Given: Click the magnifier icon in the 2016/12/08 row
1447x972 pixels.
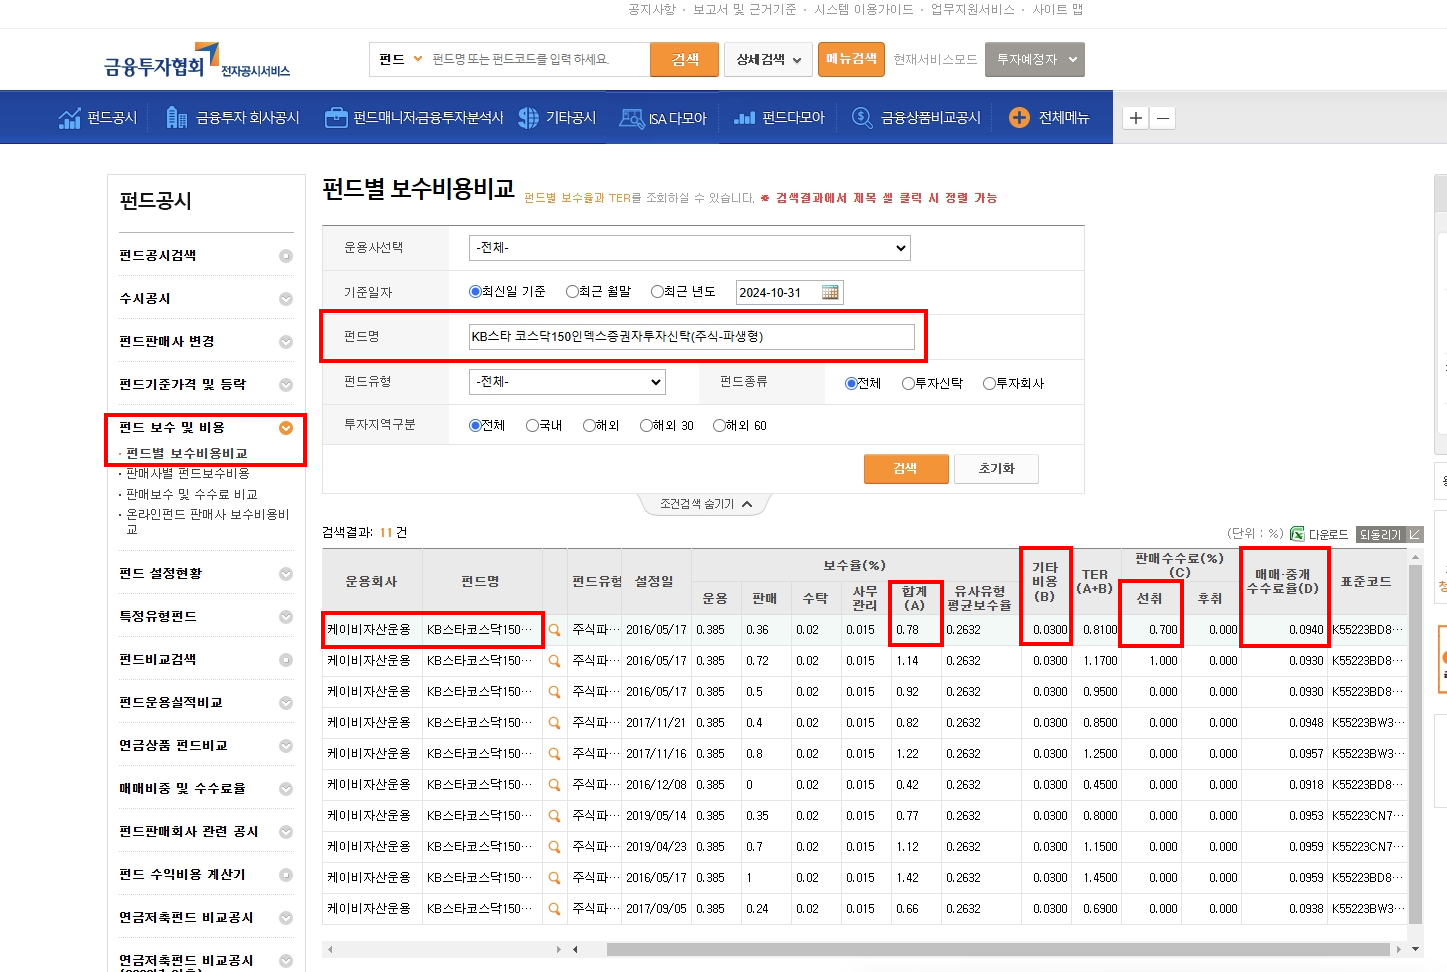Looking at the screenshot, I should pyautogui.click(x=555, y=785).
